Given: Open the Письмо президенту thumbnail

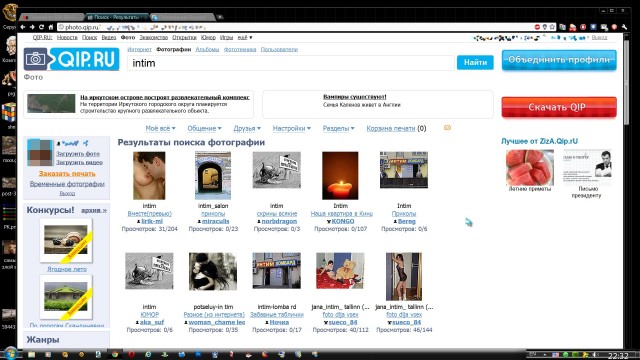Looking at the screenshot, I should coord(587,168).
